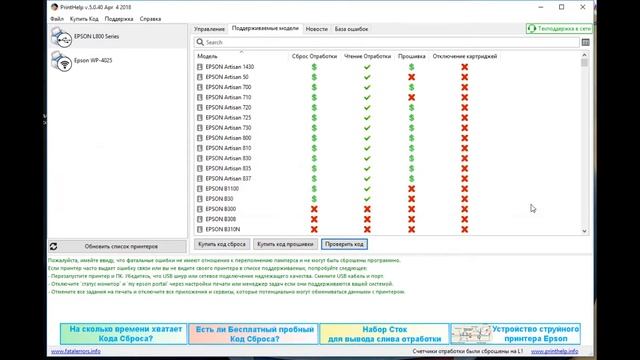Image resolution: width=640 pixels, height=360 pixels.
Task: Click the document icon for EPSON B1100
Action: point(200,189)
